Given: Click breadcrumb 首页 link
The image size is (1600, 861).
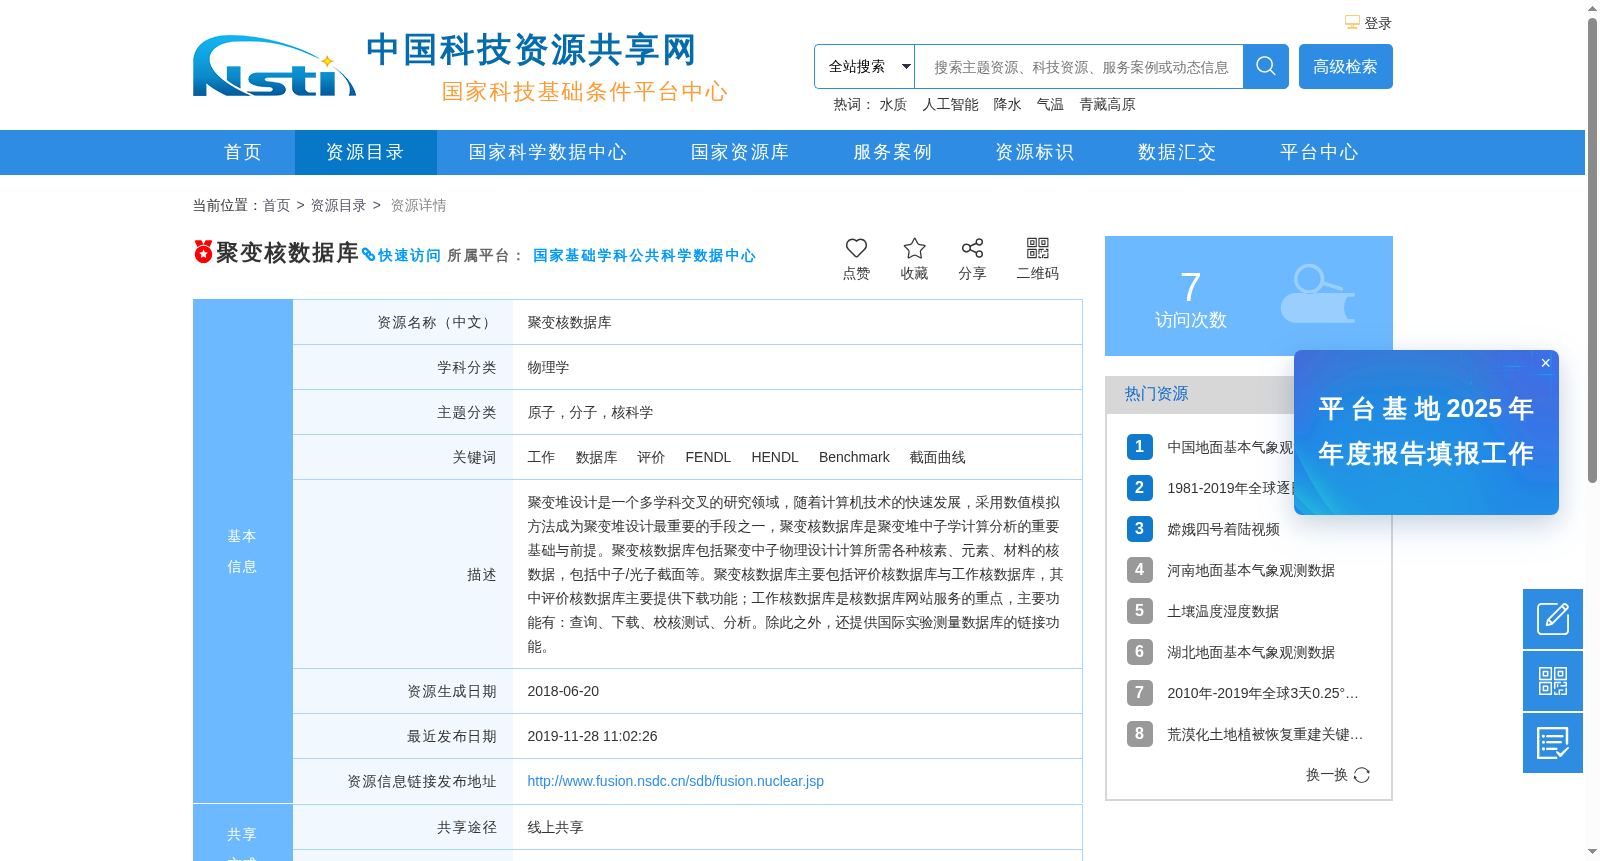Looking at the screenshot, I should (x=276, y=205).
